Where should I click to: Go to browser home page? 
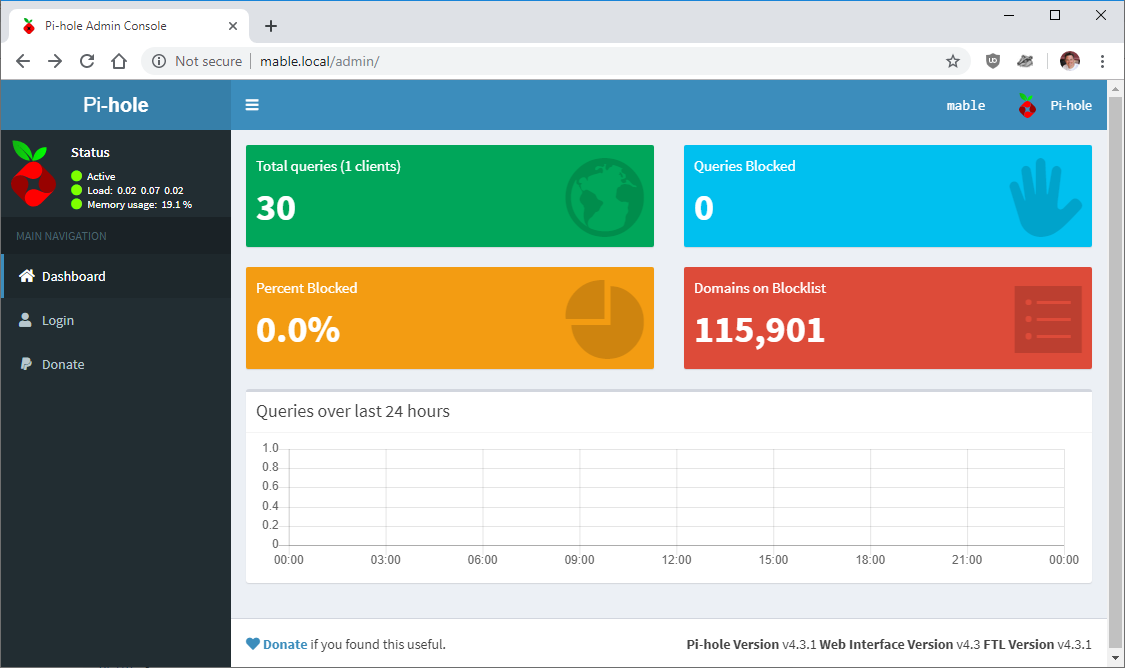tap(119, 61)
